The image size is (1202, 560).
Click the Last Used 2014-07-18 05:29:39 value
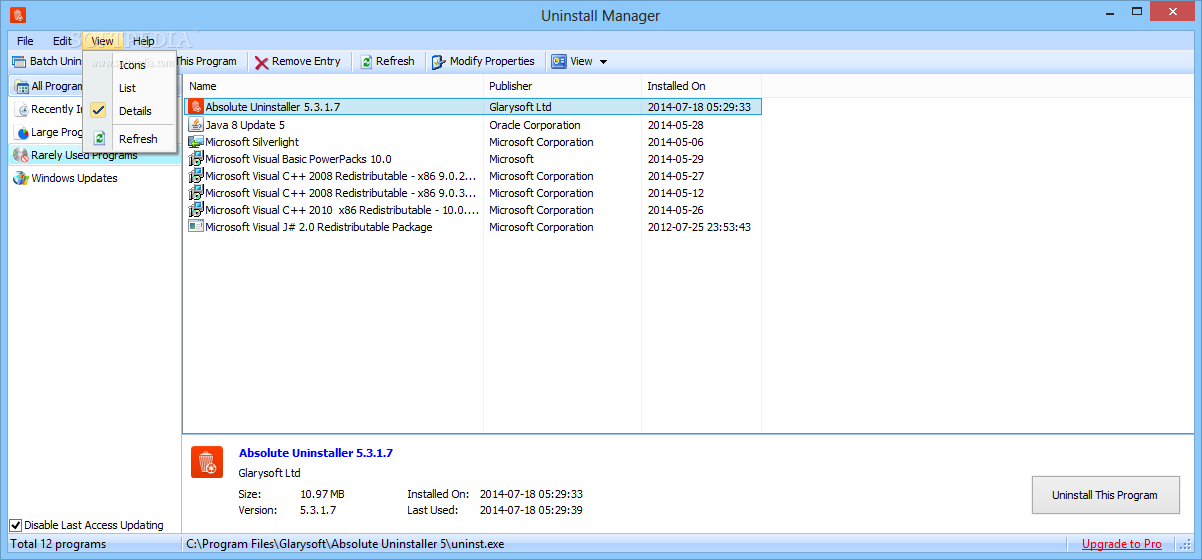(531, 510)
